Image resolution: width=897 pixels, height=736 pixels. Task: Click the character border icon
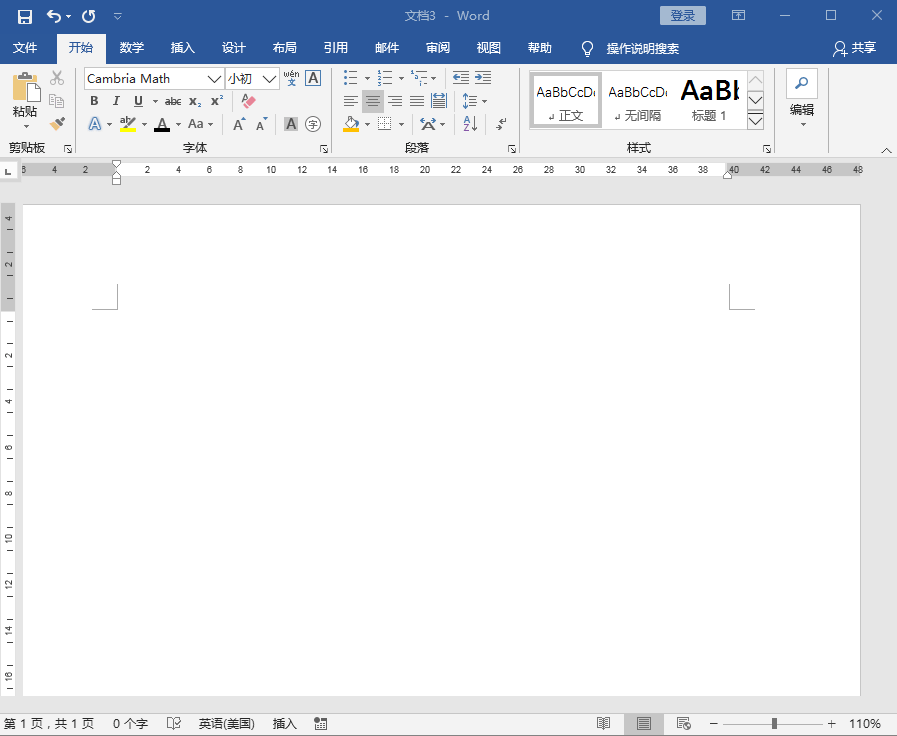[x=313, y=78]
